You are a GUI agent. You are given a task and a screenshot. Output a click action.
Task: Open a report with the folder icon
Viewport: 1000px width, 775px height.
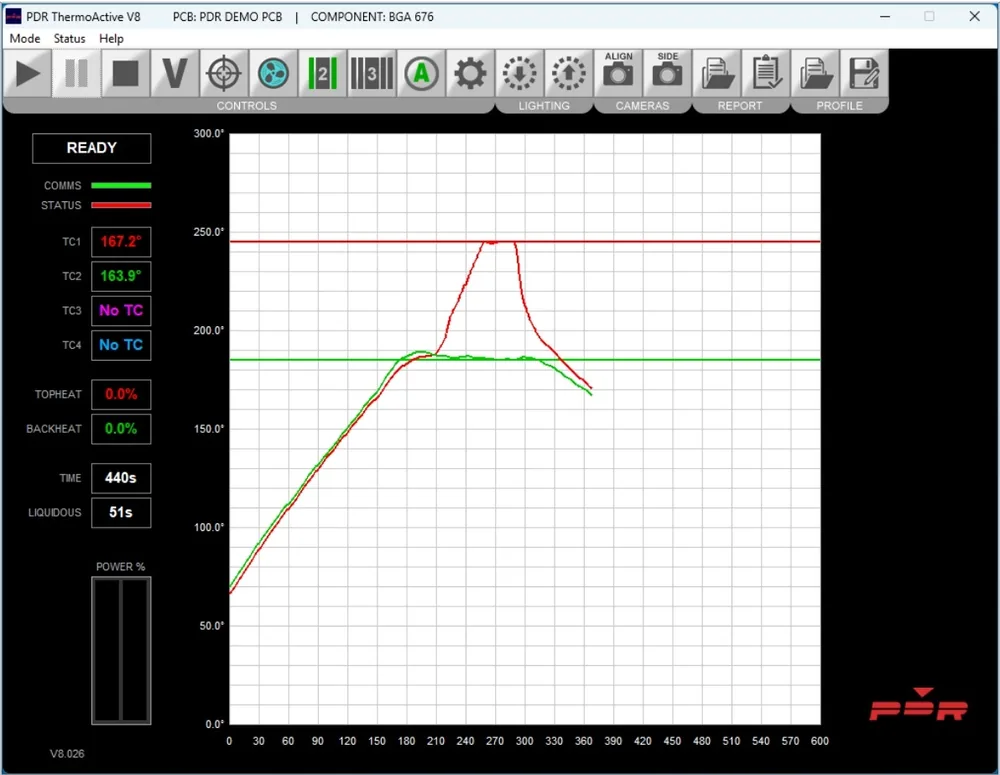(x=717, y=73)
